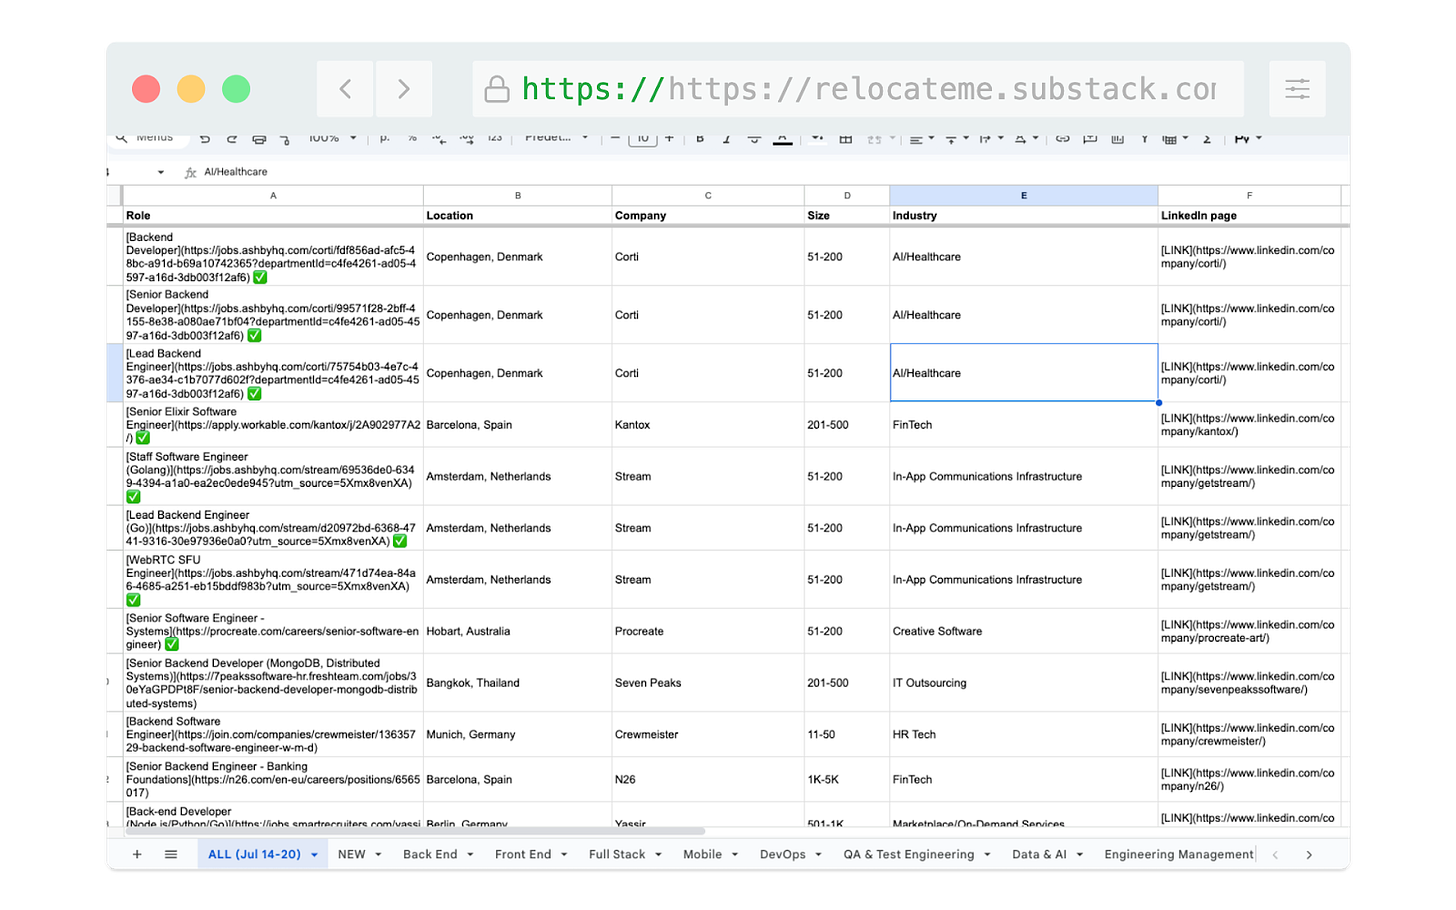Click the Print toolbar icon
This screenshot has width=1456, height=910.
(x=259, y=139)
